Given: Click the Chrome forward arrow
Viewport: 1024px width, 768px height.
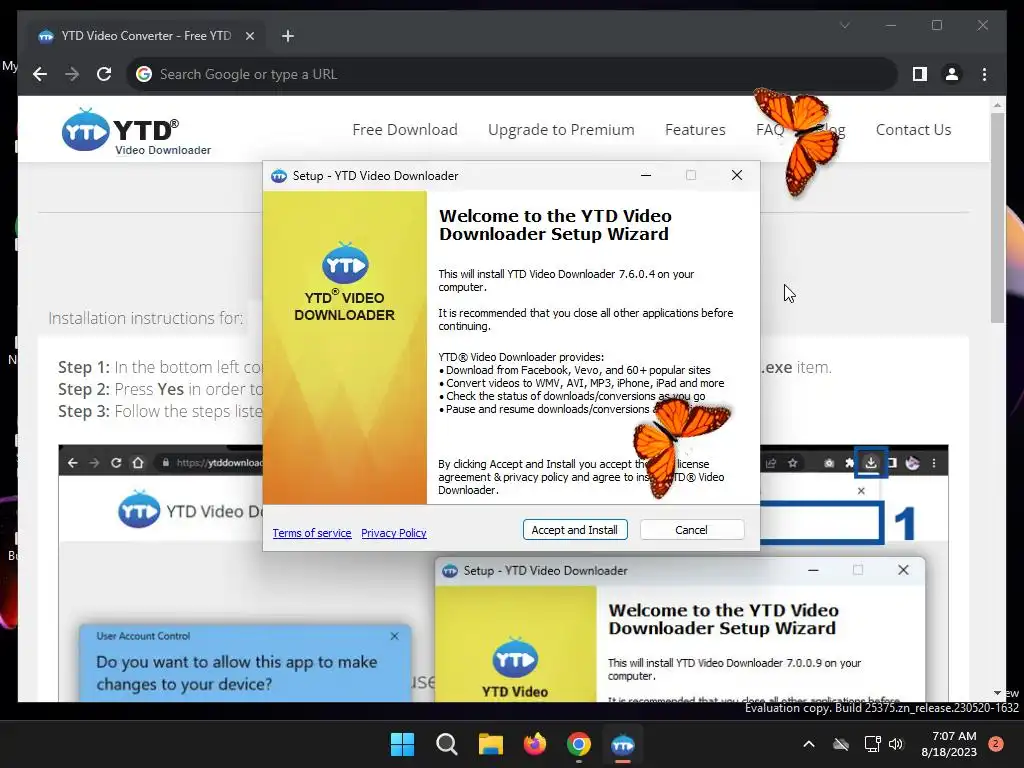Looking at the screenshot, I should coord(72,74).
